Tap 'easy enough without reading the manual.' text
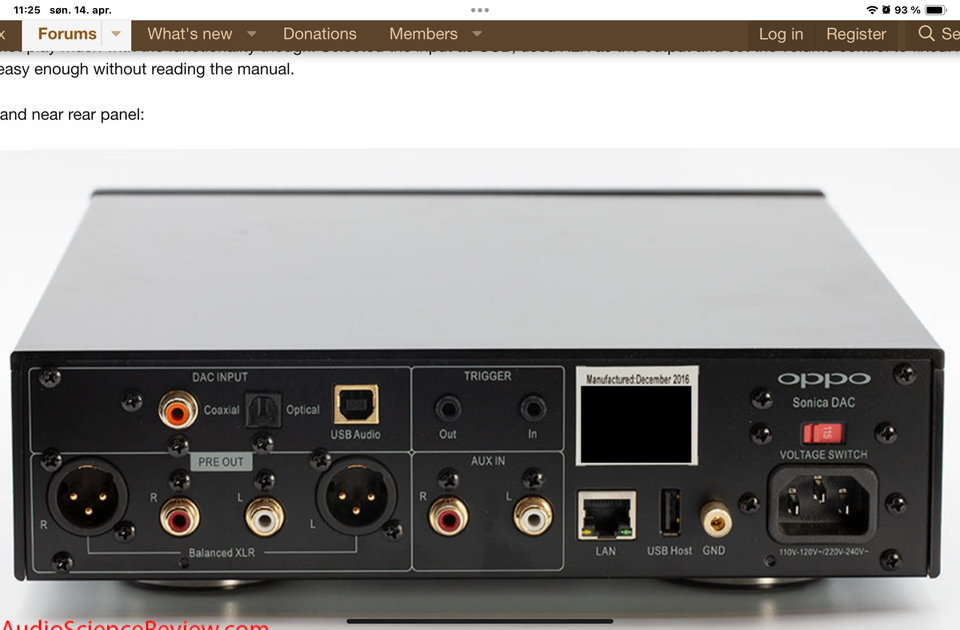Viewport: 960px width, 630px height. pyautogui.click(x=147, y=69)
